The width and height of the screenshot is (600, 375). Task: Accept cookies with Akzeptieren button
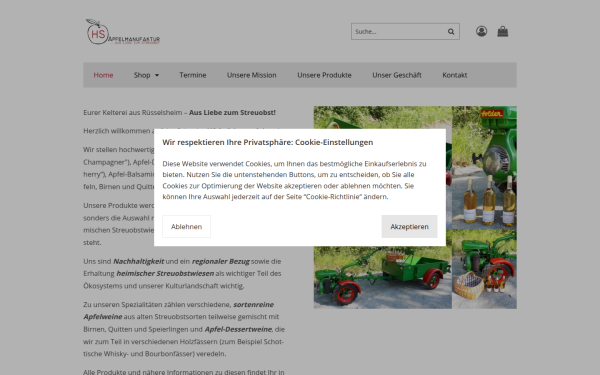(x=409, y=227)
